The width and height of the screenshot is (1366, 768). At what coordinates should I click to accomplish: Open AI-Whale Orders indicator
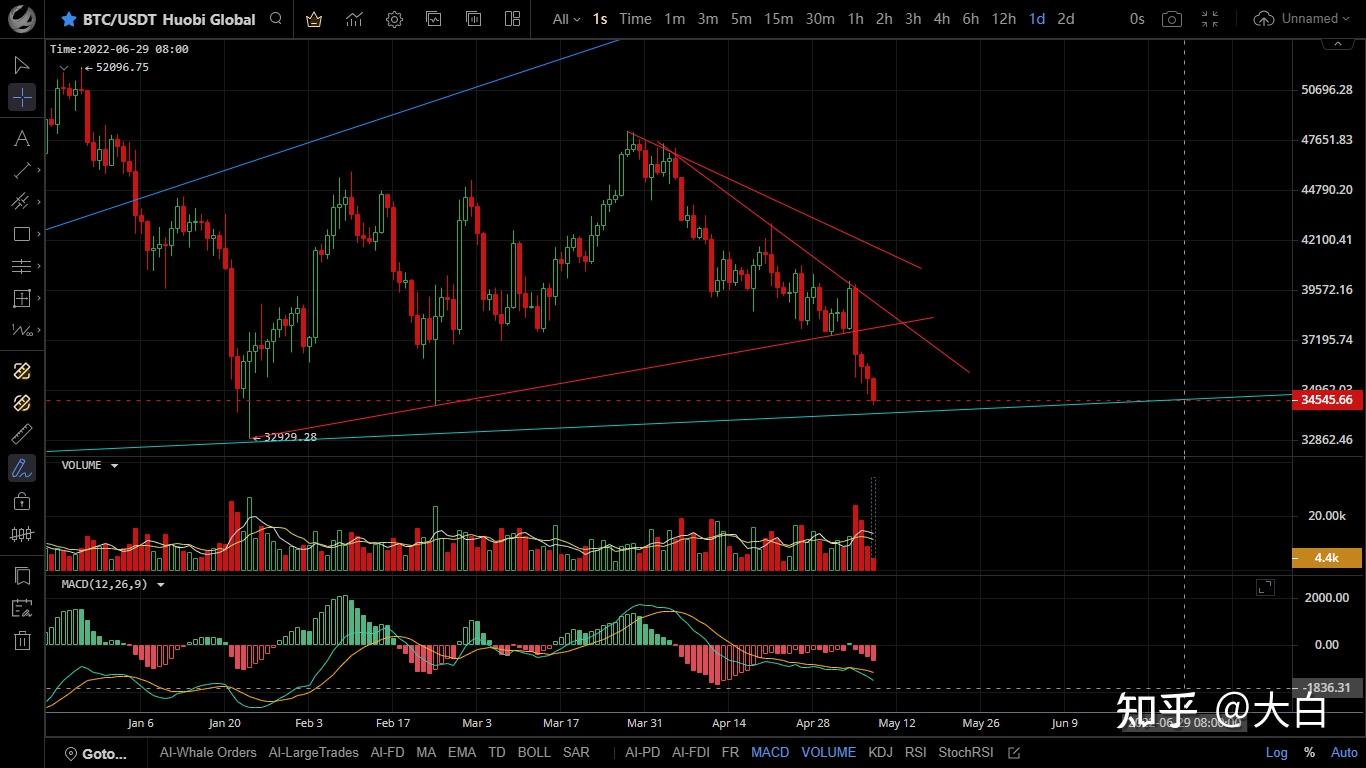tap(208, 752)
